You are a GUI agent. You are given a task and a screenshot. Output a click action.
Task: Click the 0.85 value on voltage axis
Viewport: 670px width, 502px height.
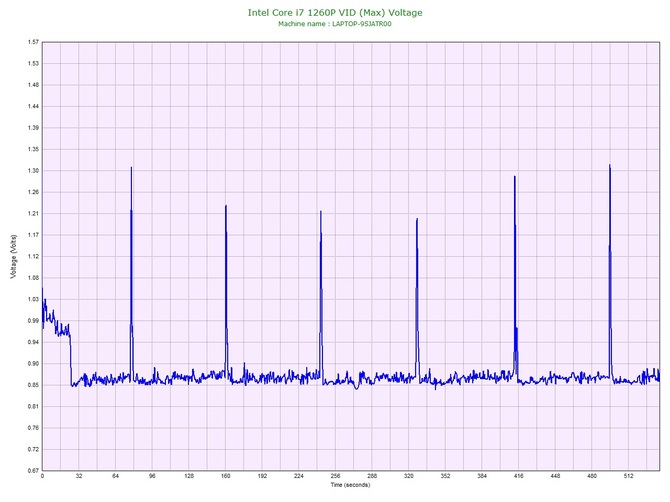click(33, 385)
